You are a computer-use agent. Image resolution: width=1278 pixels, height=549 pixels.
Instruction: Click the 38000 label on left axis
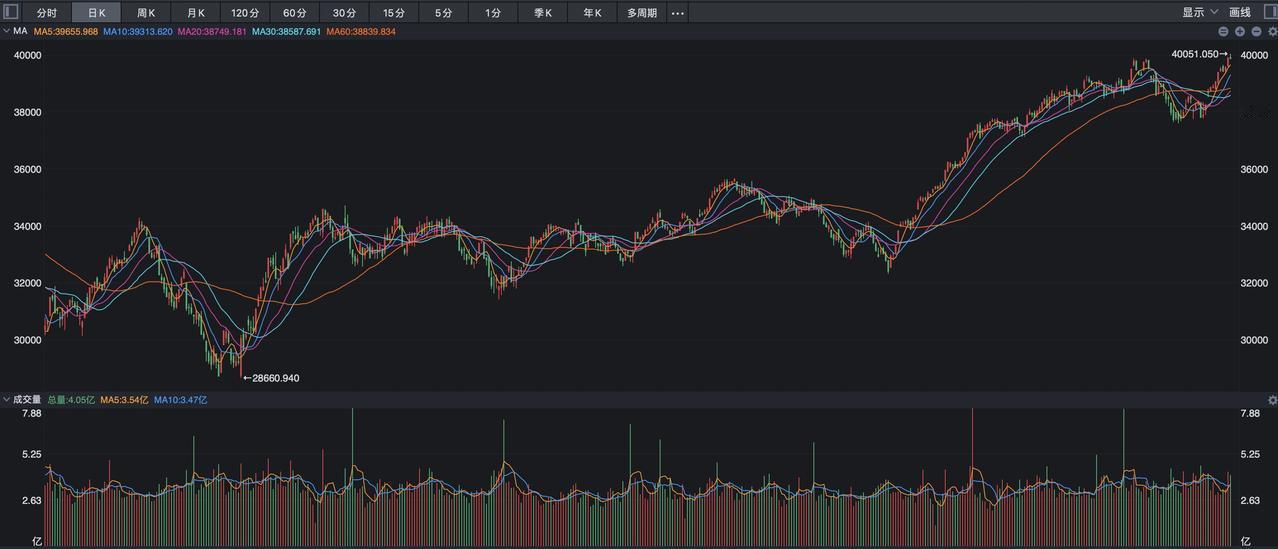pos(27,112)
